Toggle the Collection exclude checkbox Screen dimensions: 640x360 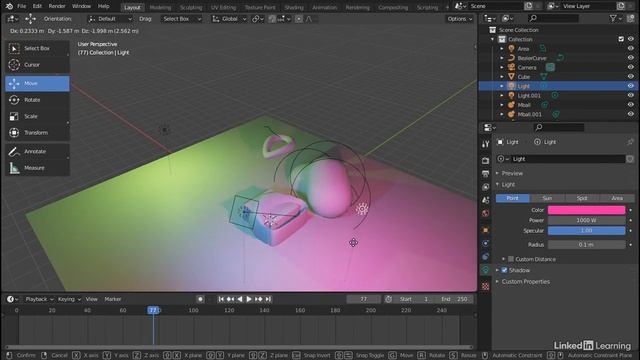point(621,39)
